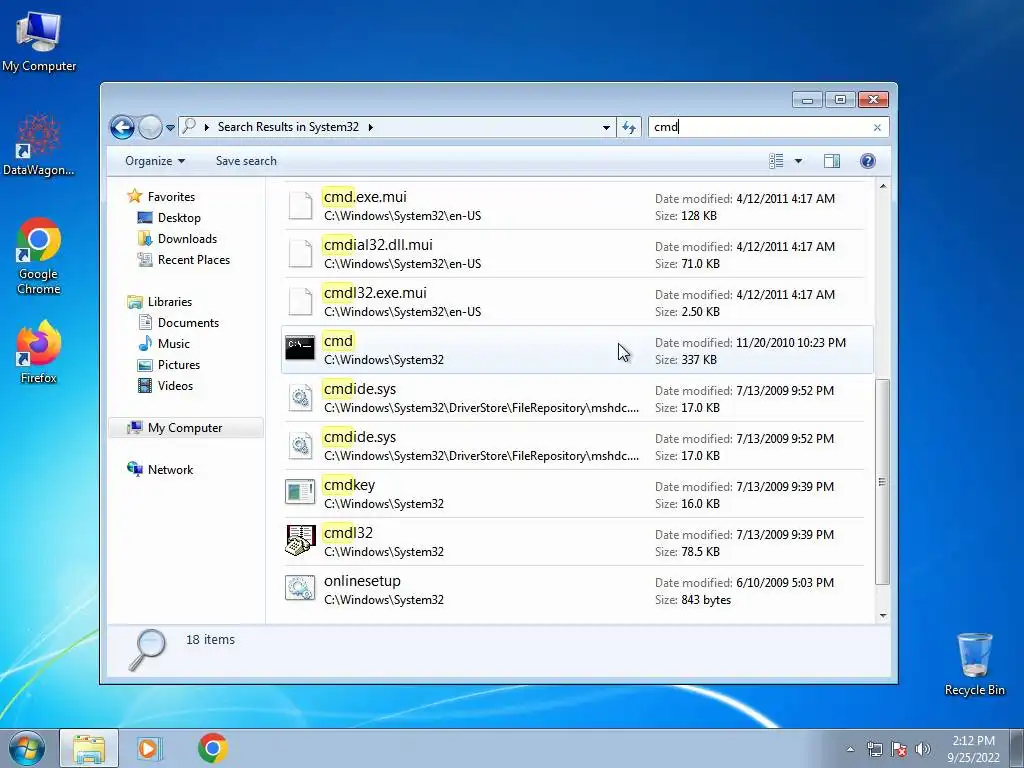
Task: Select the cmd command prompt icon
Action: [x=300, y=348]
